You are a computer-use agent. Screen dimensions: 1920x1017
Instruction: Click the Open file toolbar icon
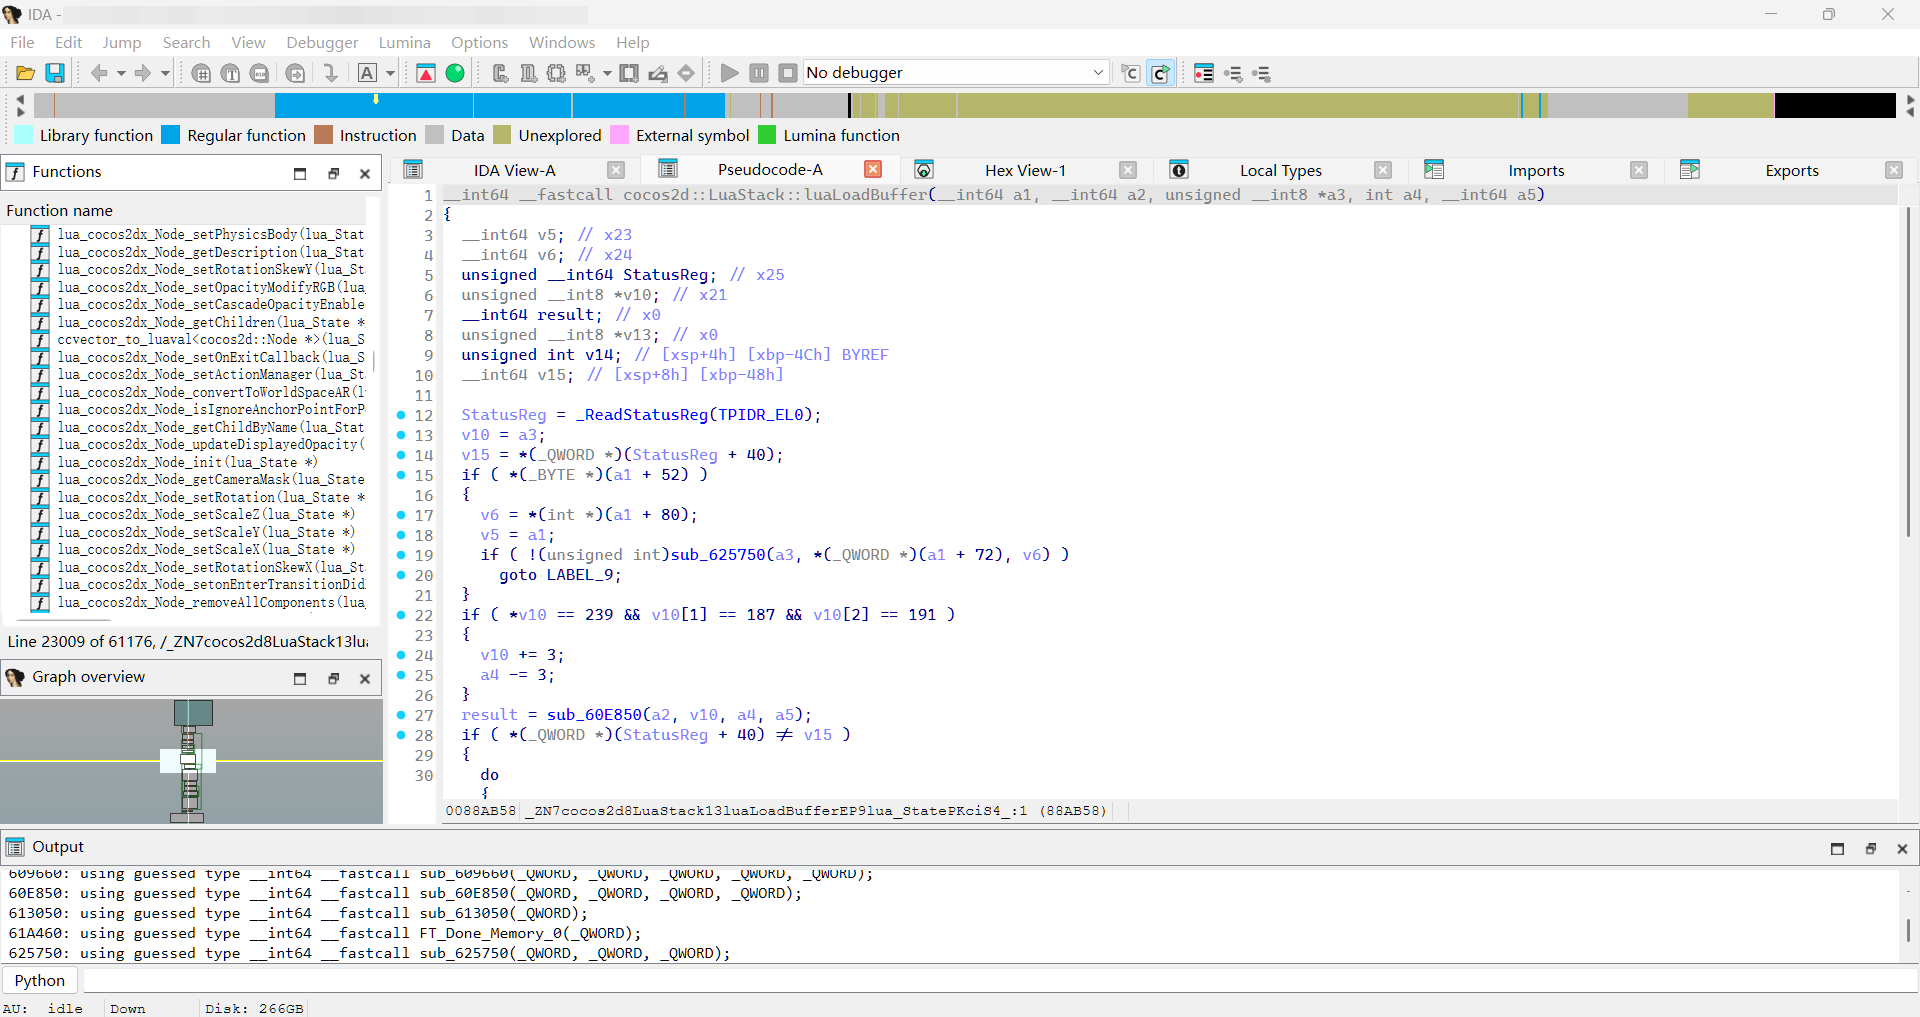(x=26, y=73)
